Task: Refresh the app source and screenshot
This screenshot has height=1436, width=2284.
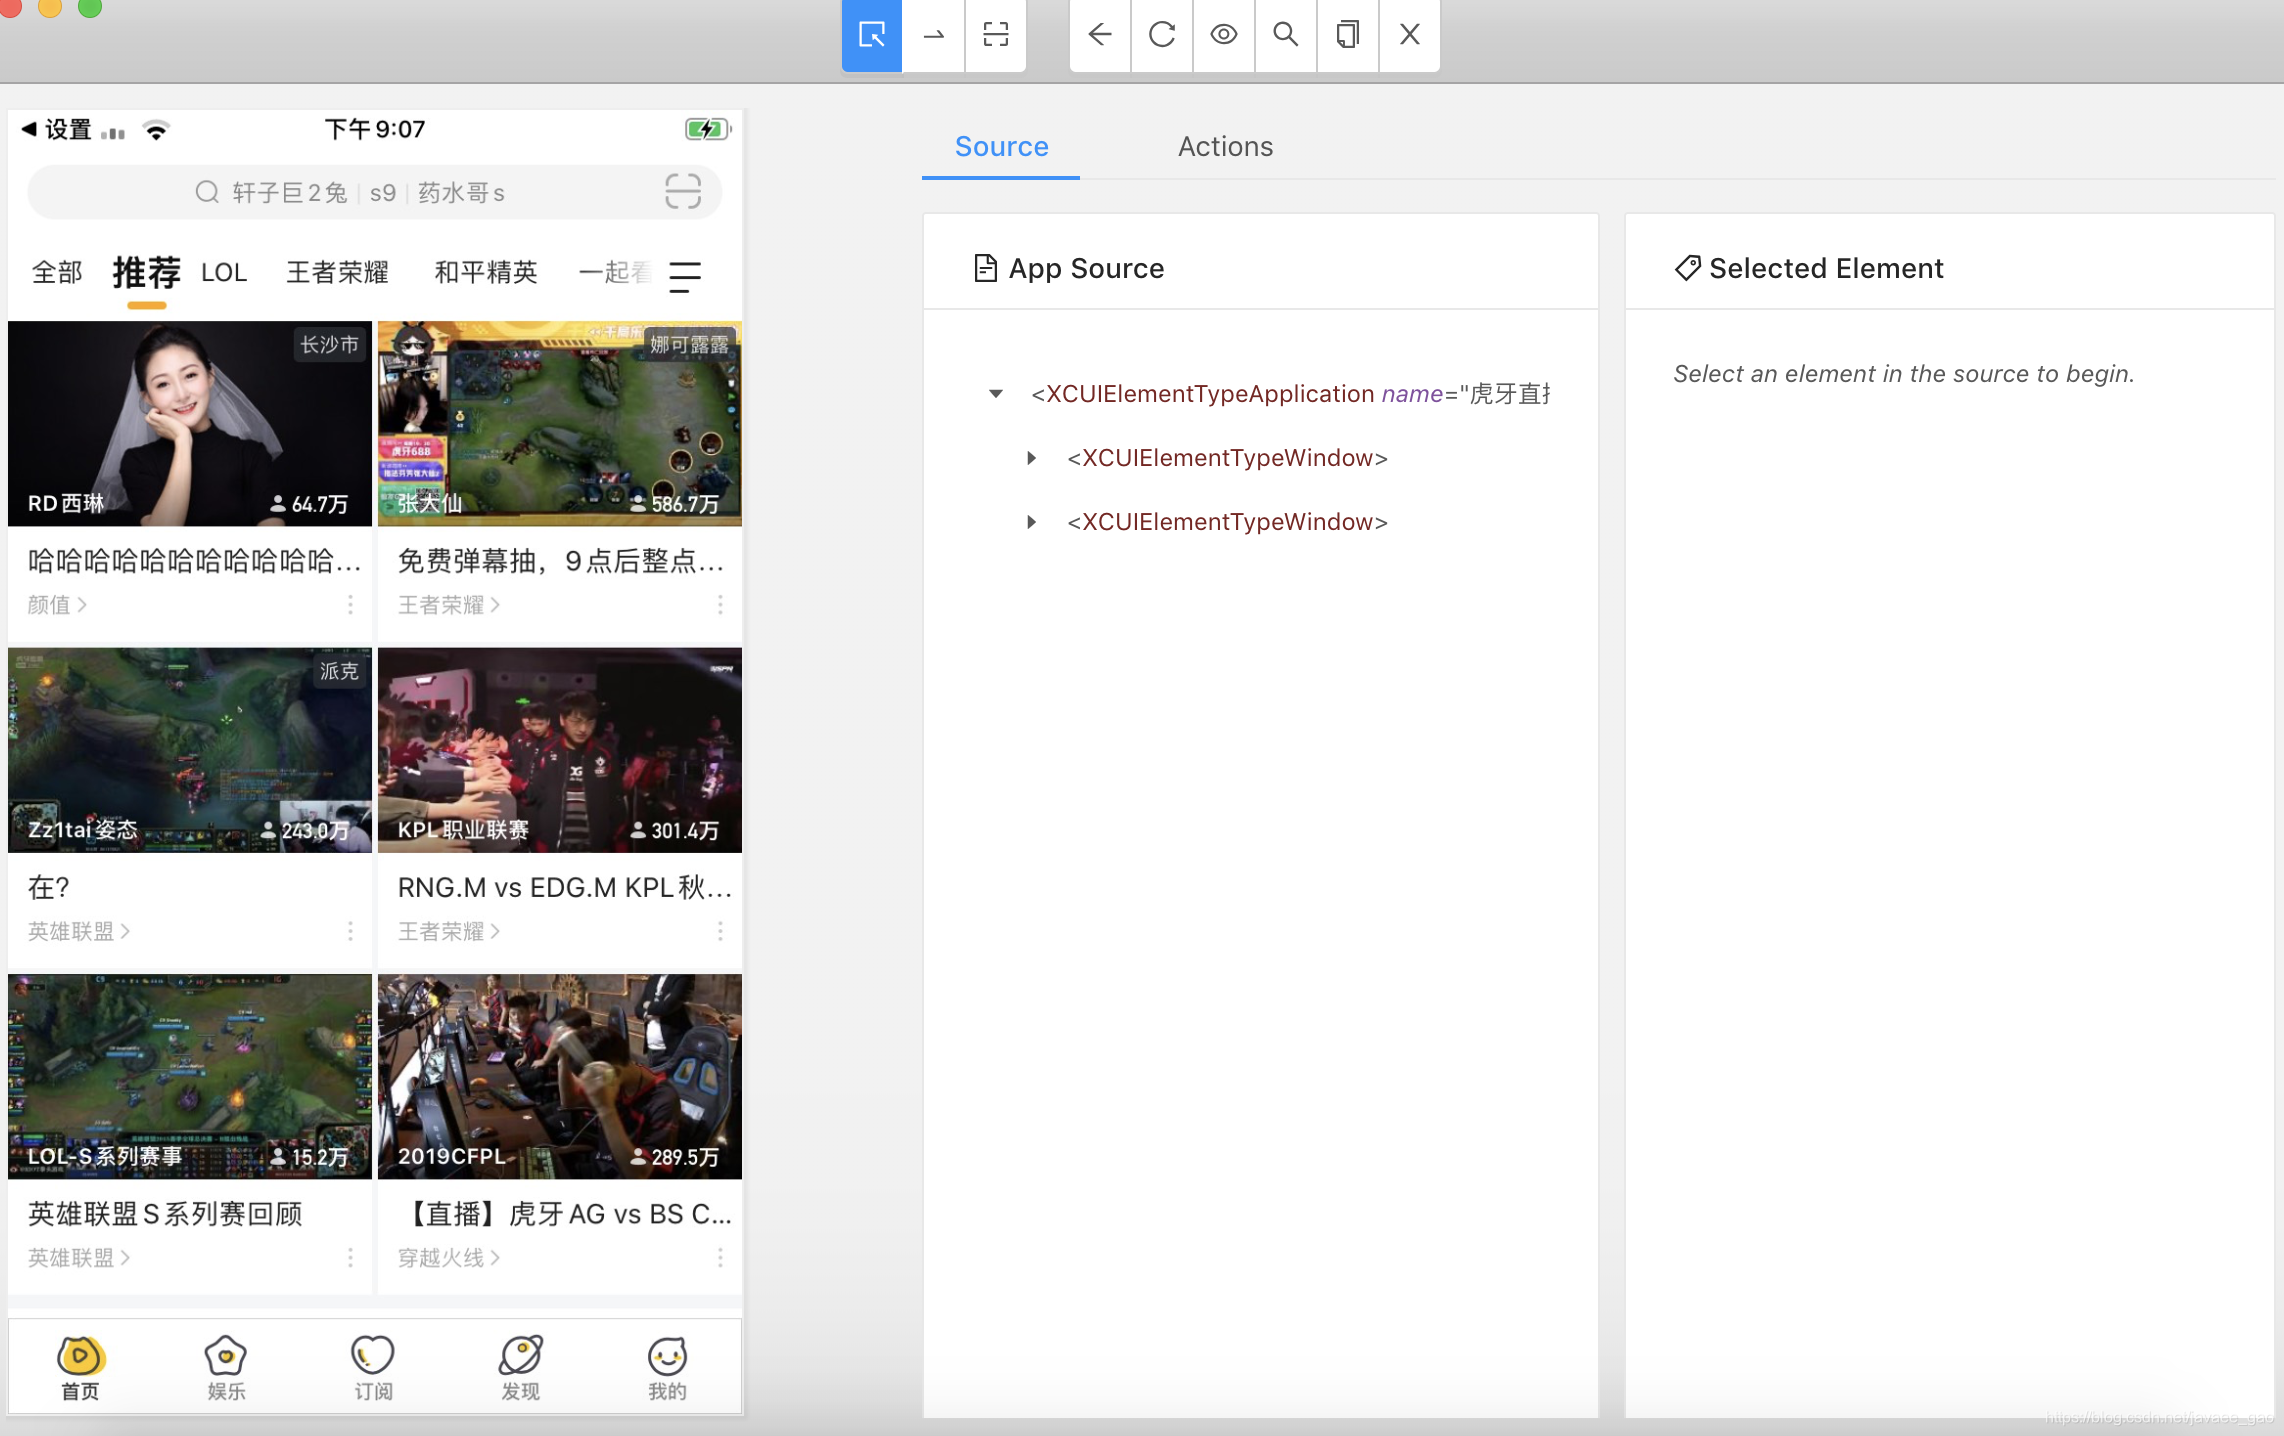Action: [1162, 35]
